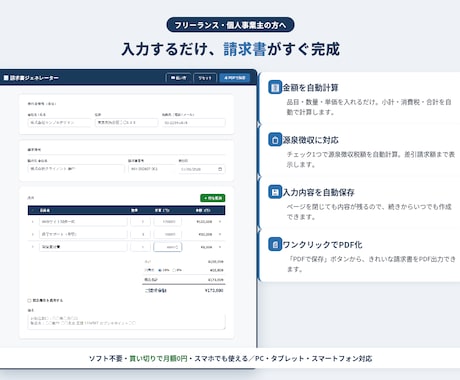Delete the third line item row

[x=220, y=247]
